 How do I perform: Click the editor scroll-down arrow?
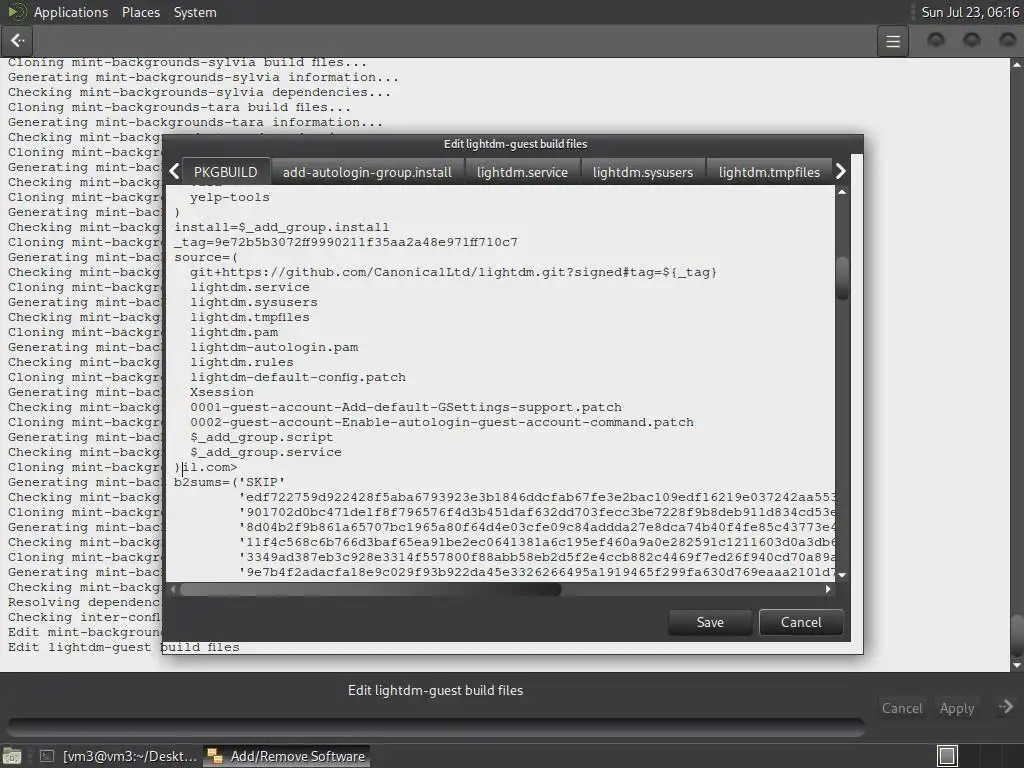(x=842, y=575)
